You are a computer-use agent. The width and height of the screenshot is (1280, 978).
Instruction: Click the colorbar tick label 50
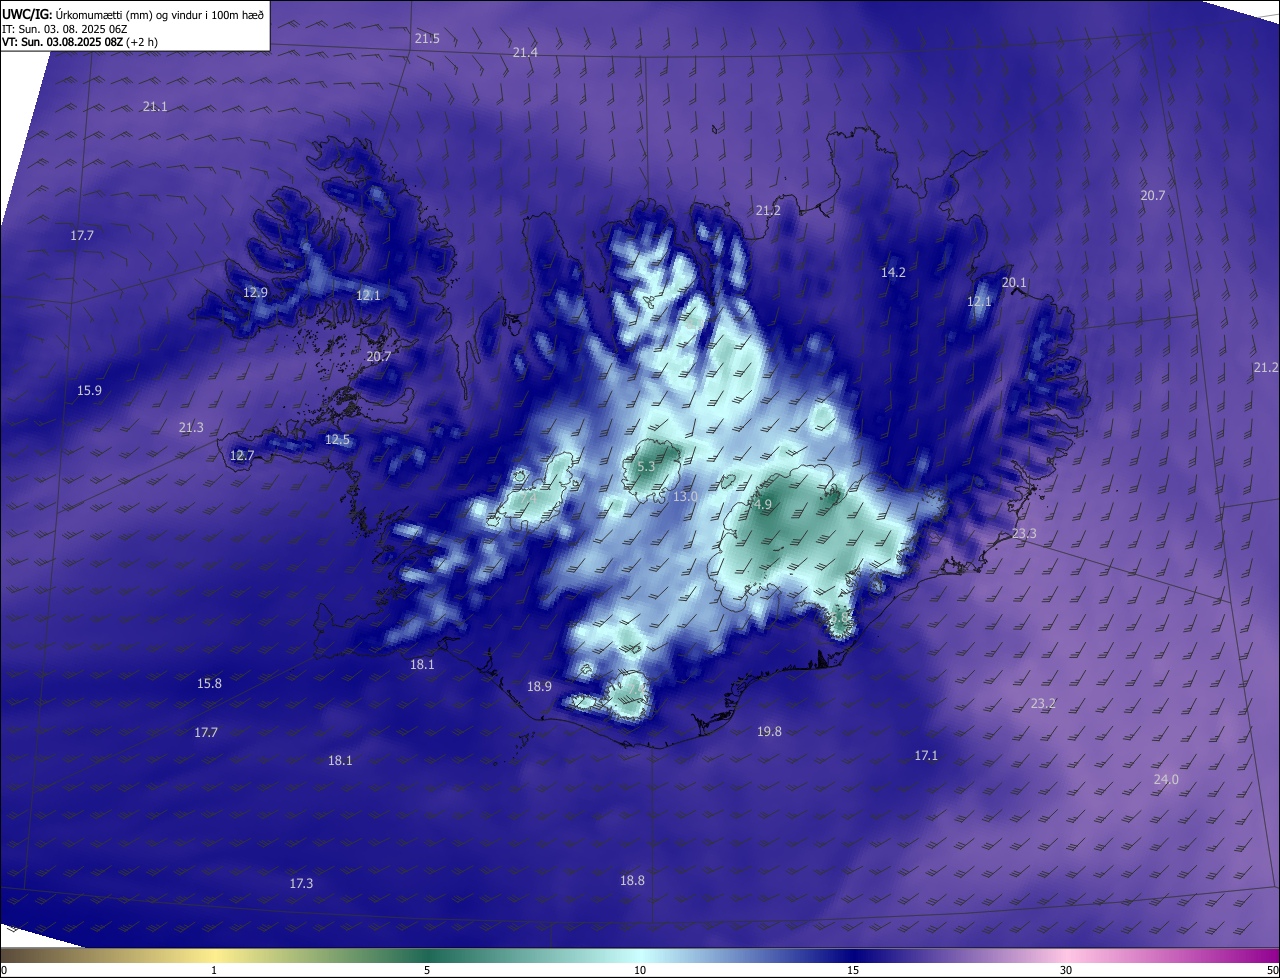(x=1272, y=970)
